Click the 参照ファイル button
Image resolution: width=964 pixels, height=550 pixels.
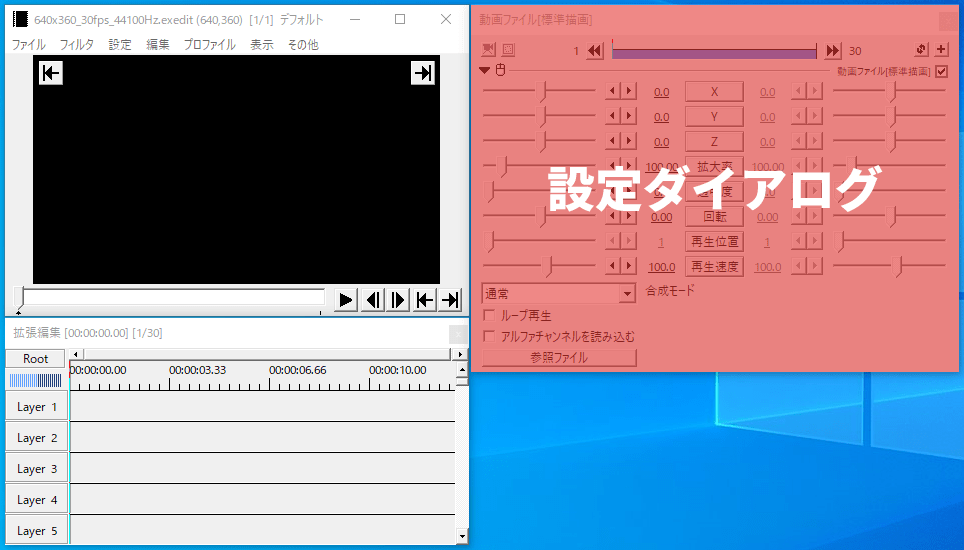[559, 358]
